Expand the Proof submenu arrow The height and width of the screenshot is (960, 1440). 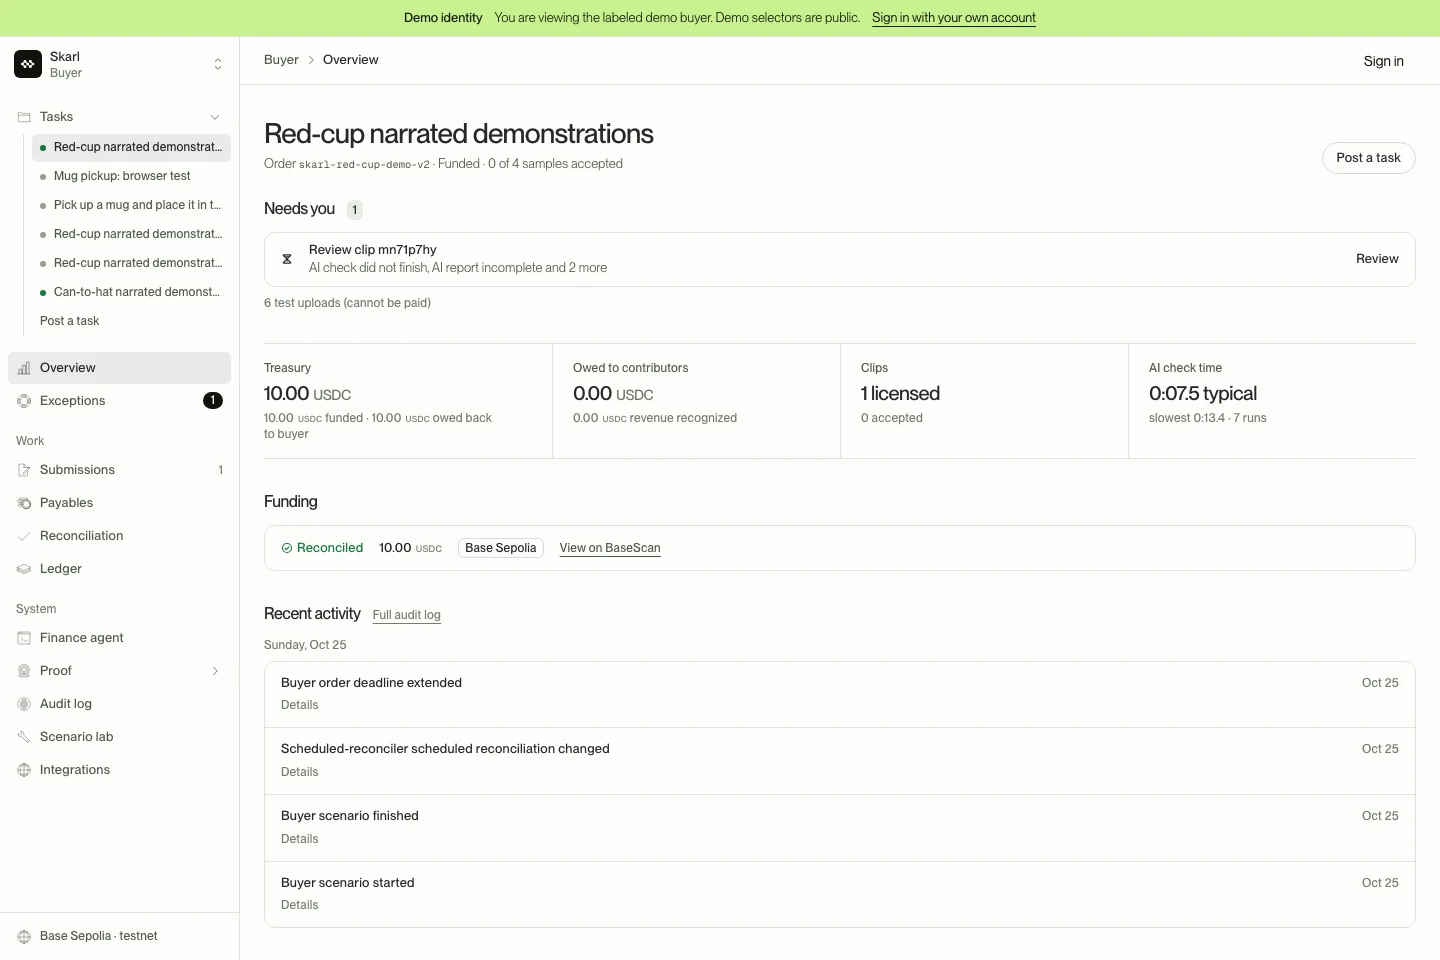(x=215, y=671)
